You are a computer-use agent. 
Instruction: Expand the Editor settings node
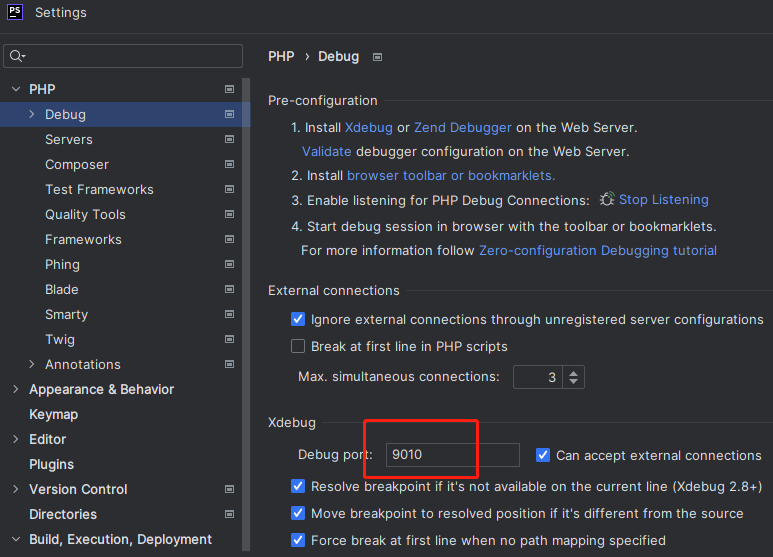(x=16, y=439)
